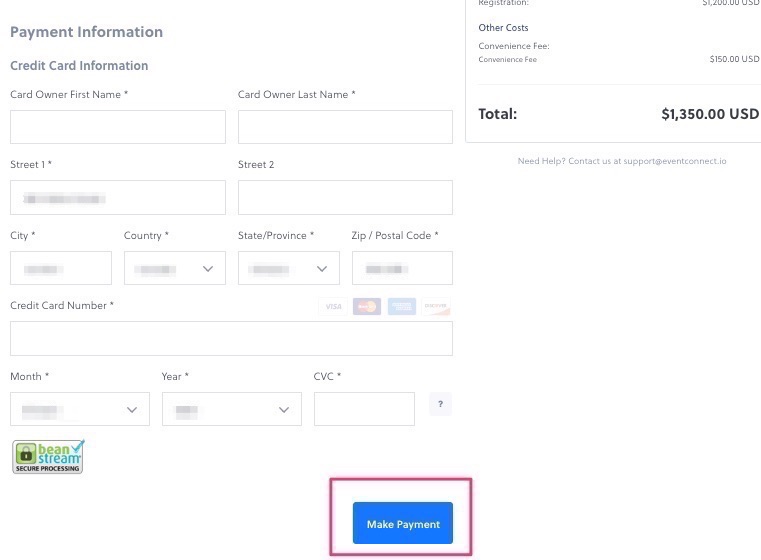Viewport: 761px width, 560px height.
Task: Select the expiry Year dropdown
Action: 232,409
